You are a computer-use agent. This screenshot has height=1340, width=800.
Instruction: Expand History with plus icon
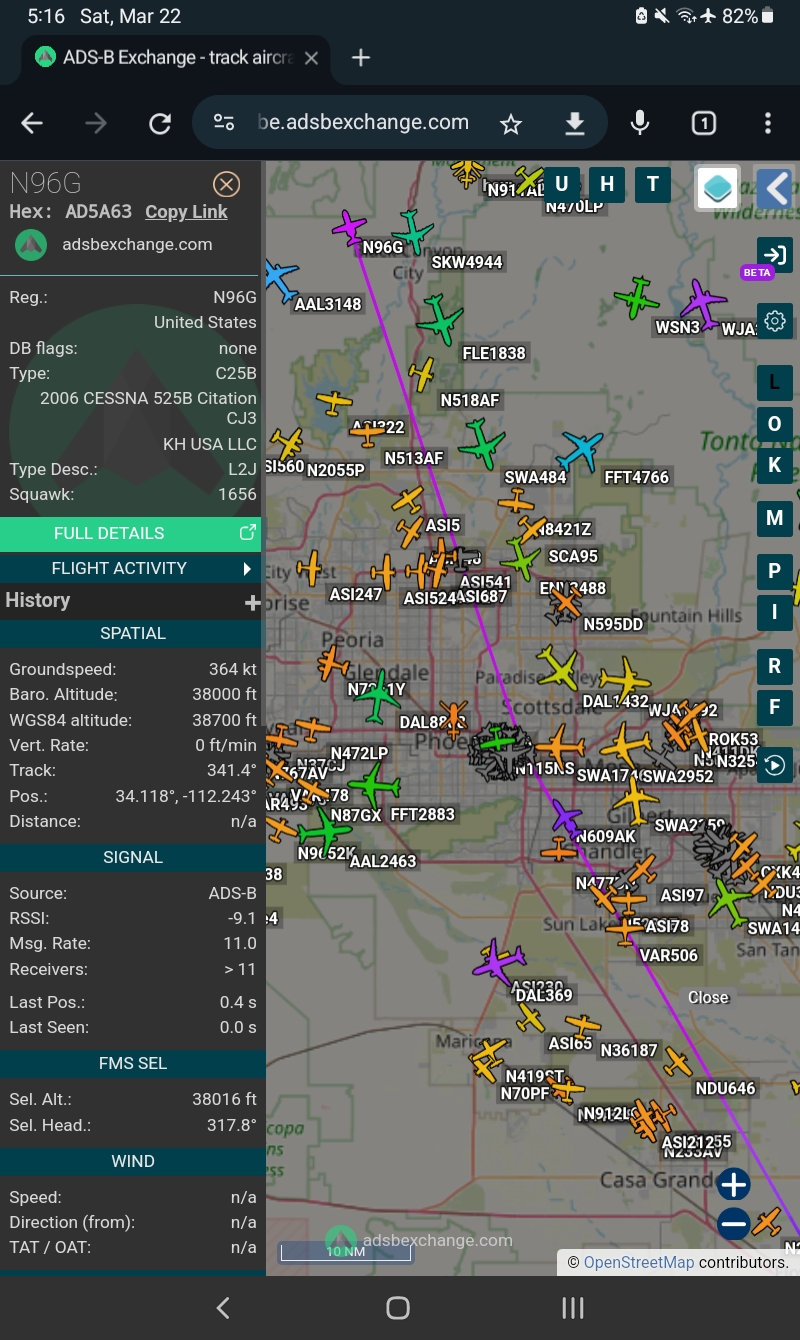coord(252,602)
